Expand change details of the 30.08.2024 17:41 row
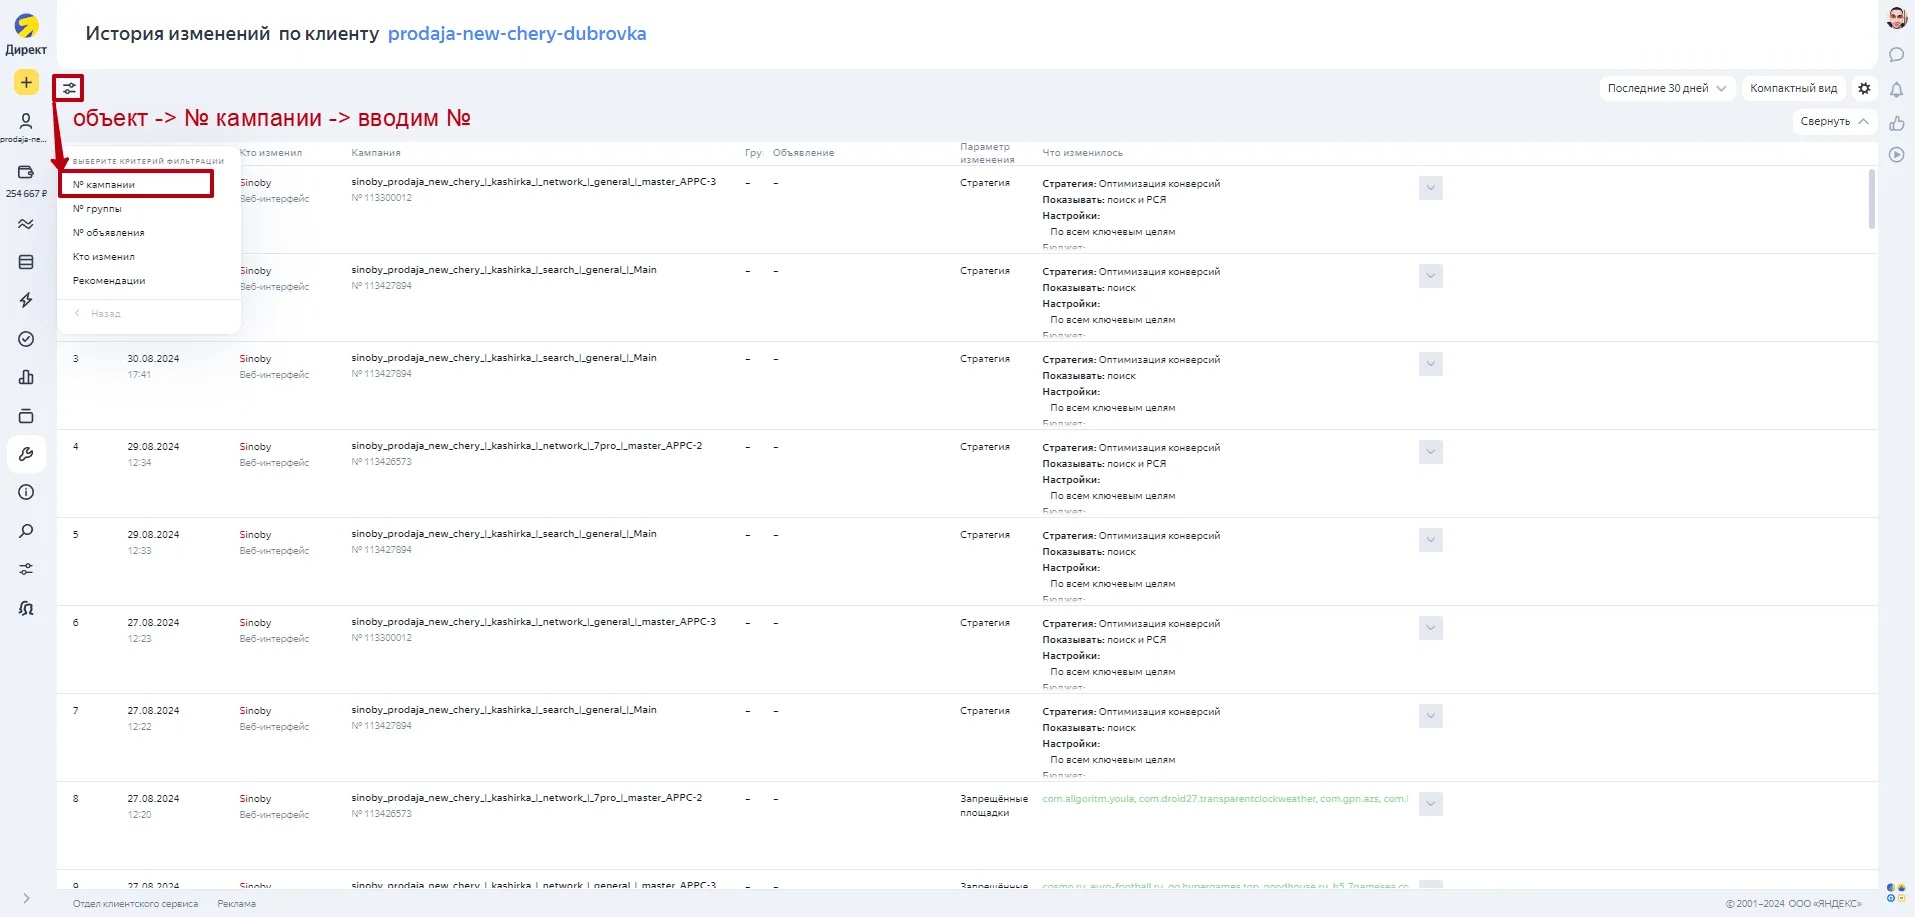Screen dimensions: 1915x917 1430,364
